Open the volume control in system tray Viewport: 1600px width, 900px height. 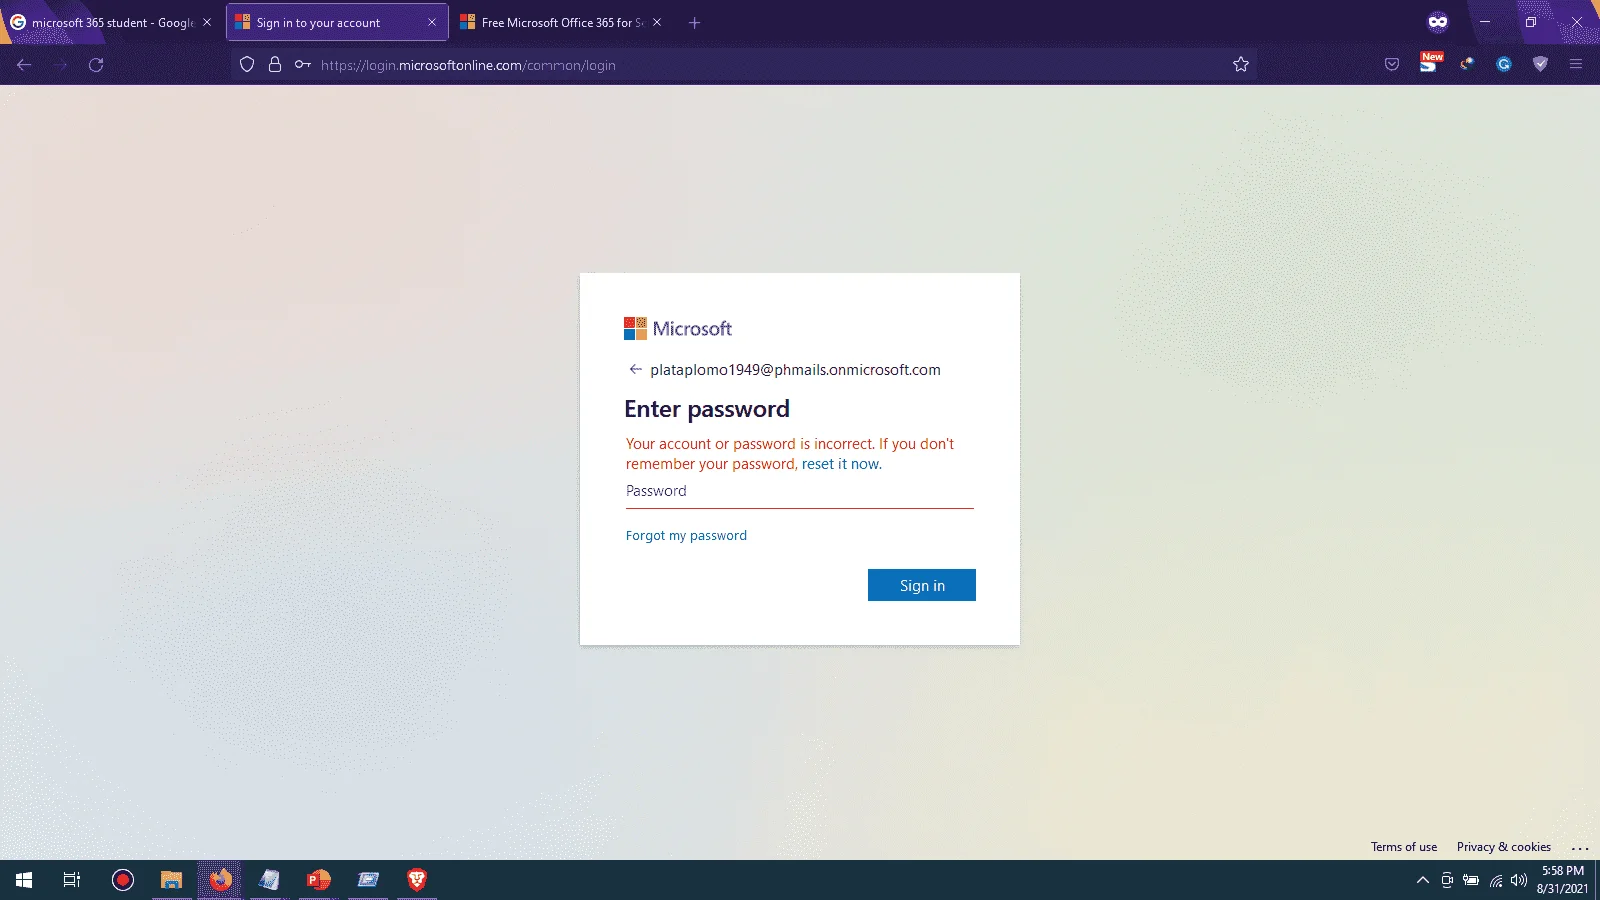point(1519,881)
